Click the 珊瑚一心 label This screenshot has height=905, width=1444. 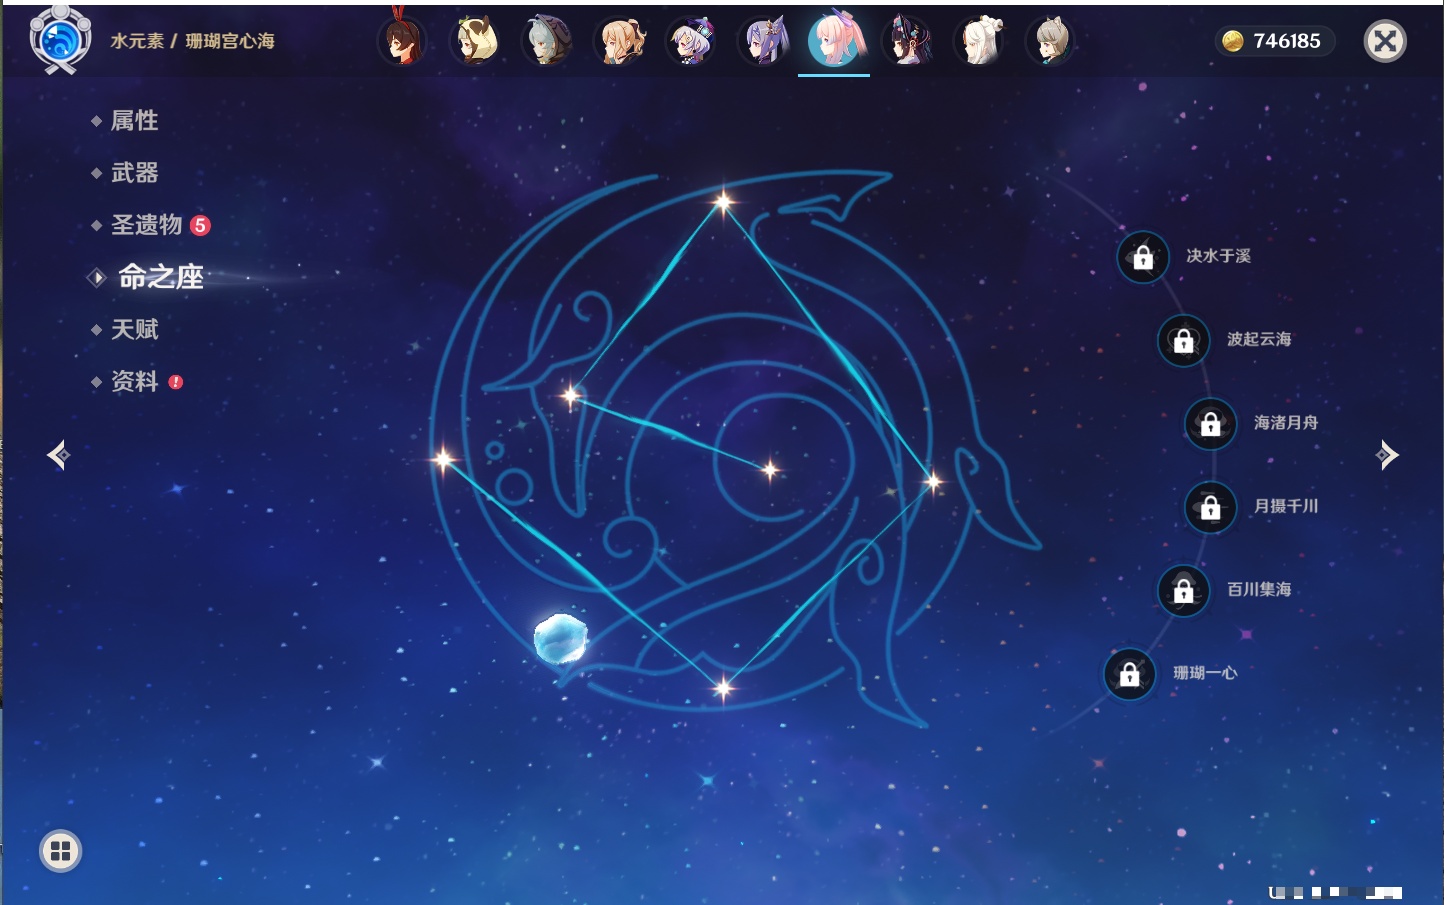pos(1205,673)
